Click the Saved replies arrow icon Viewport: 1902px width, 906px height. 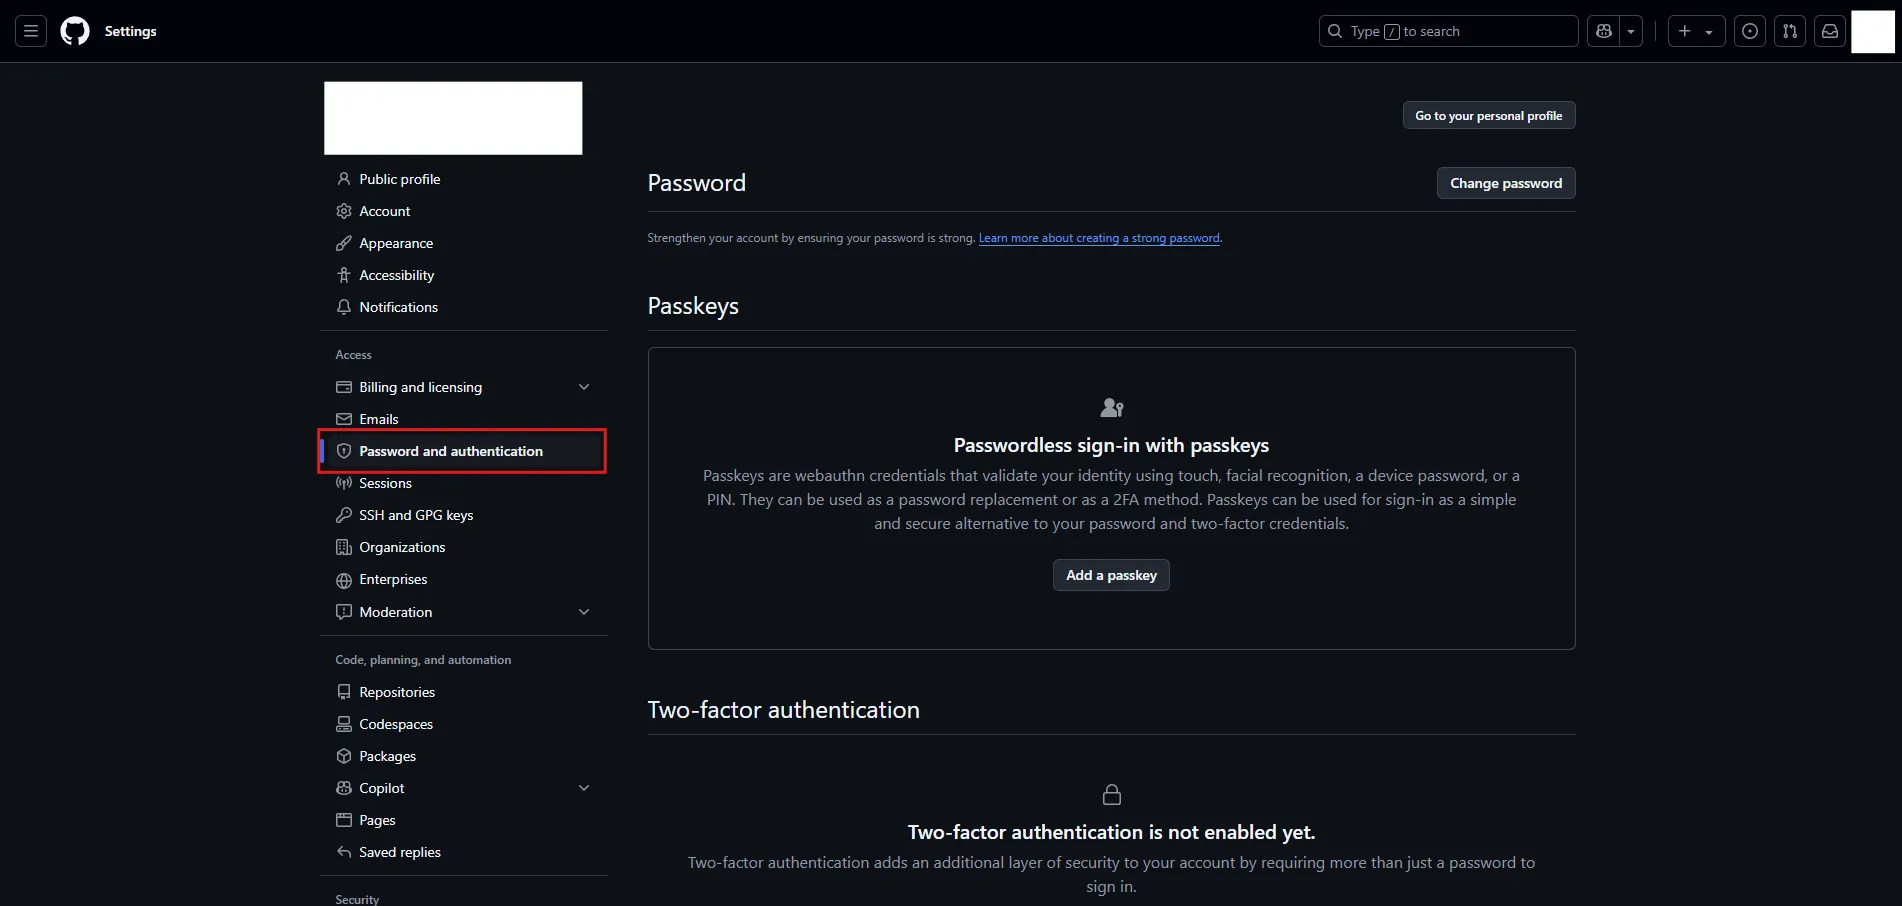click(x=344, y=852)
